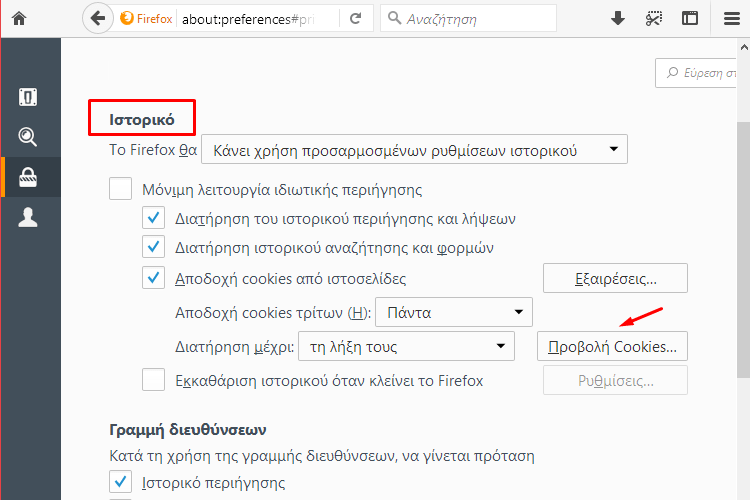Go back with the back arrow button

click(x=98, y=19)
